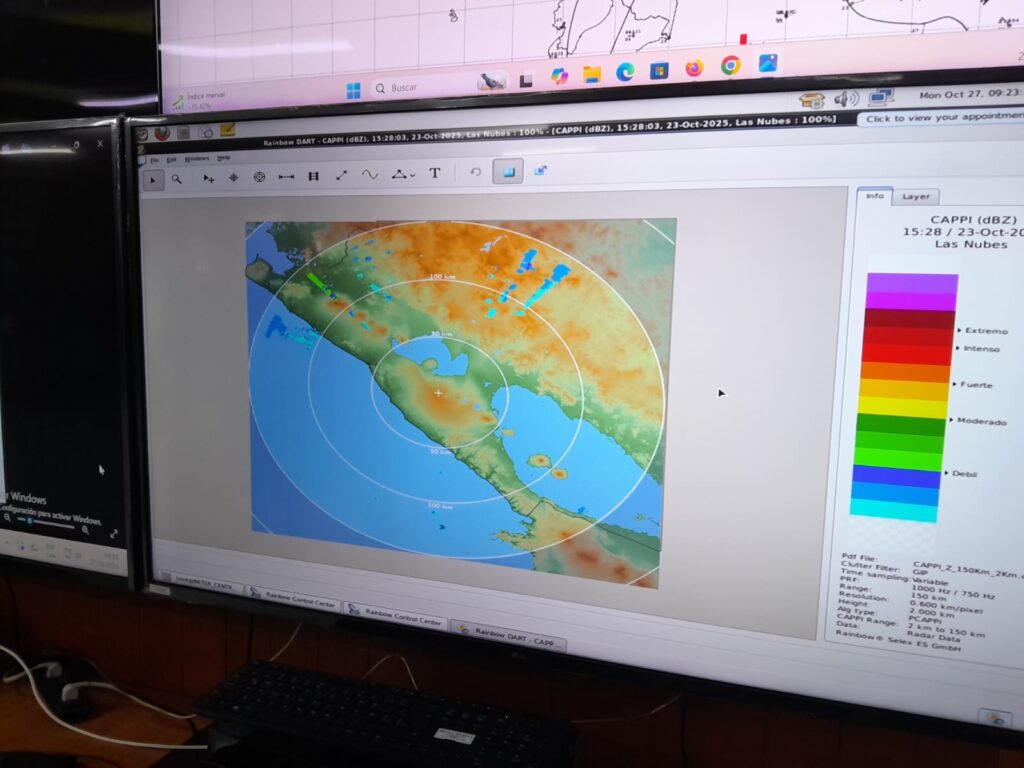1024x768 pixels.
Task: Switch to the Info tab
Action: (874, 195)
